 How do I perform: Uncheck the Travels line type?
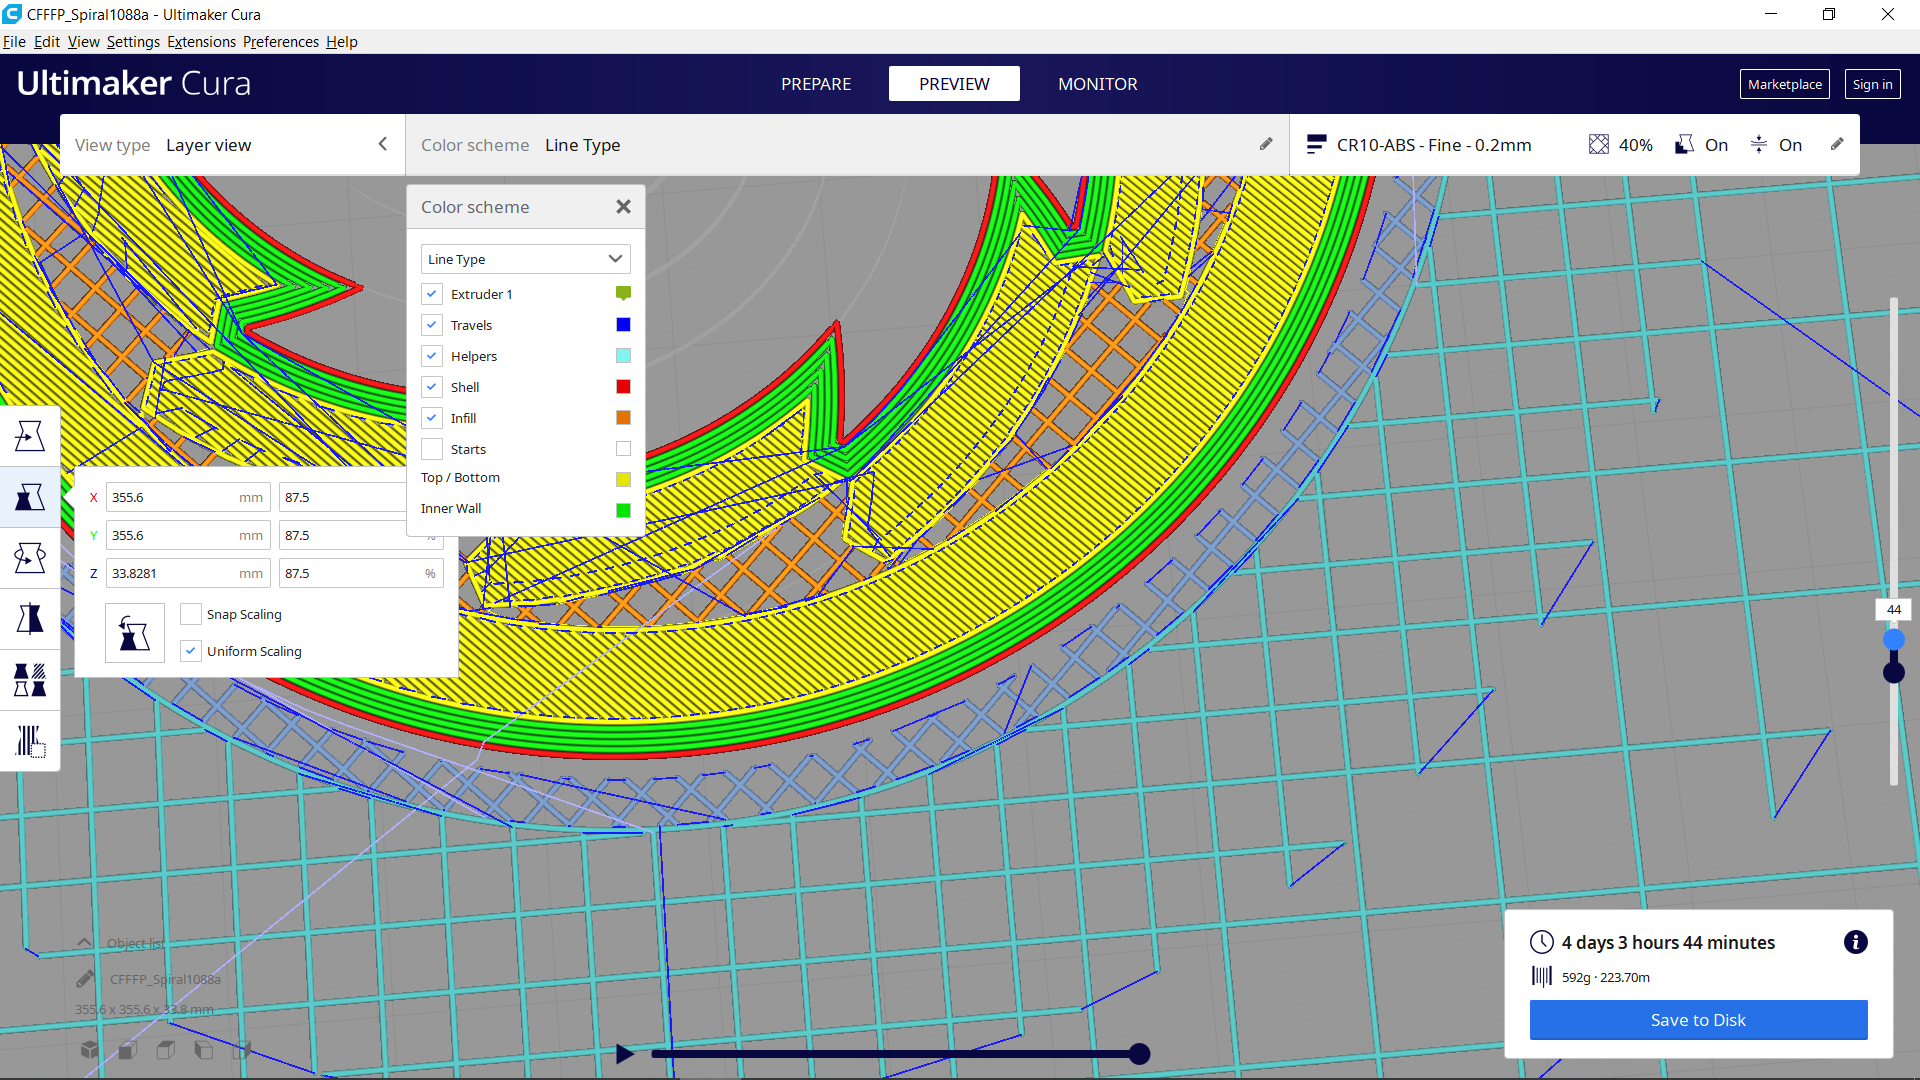tap(432, 325)
